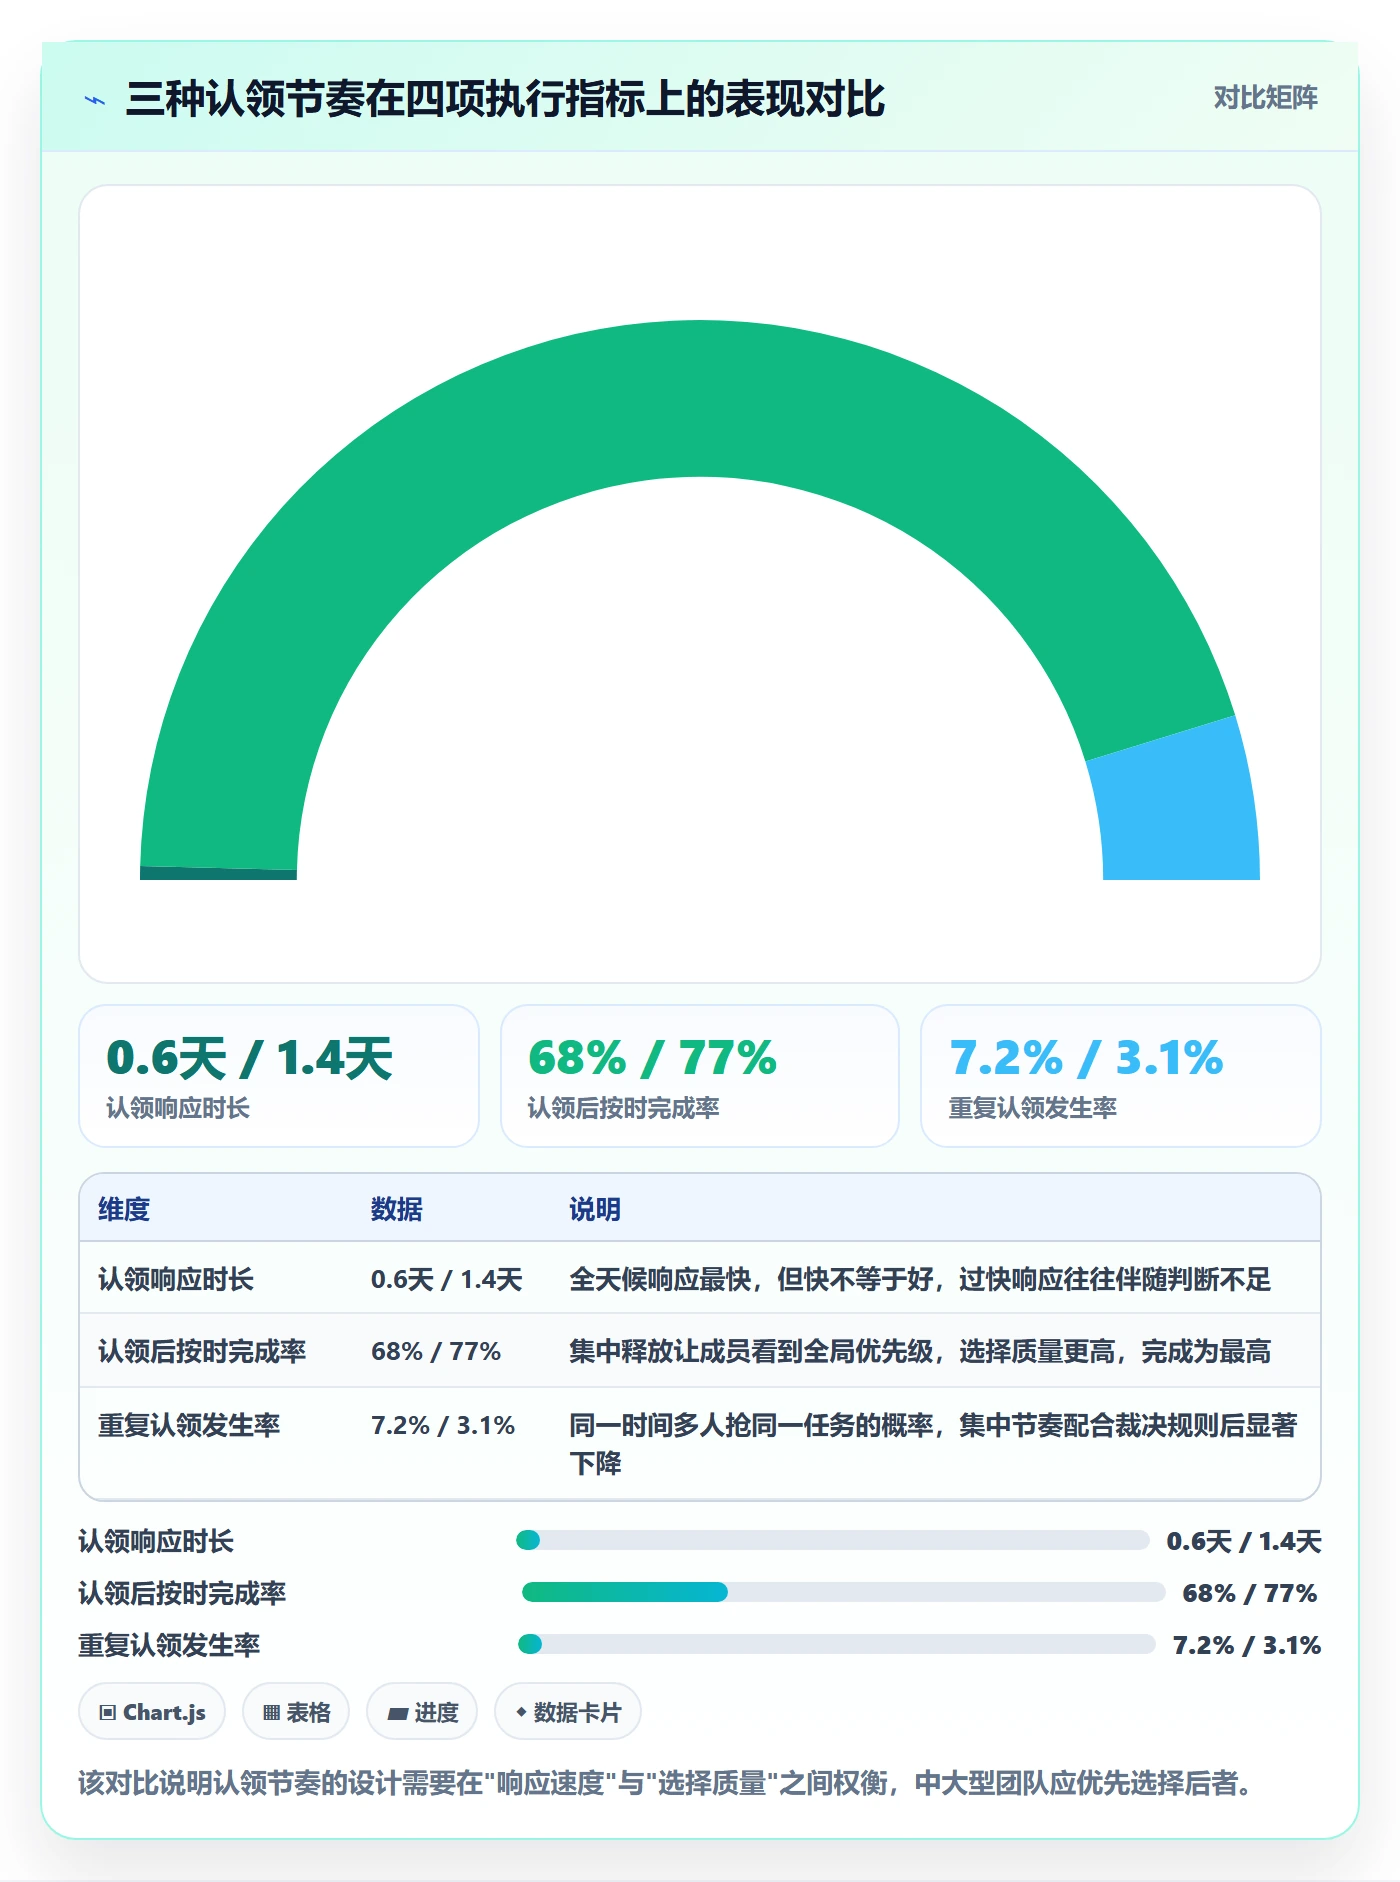
Task: Click the 进度 chip
Action: coord(422,1712)
